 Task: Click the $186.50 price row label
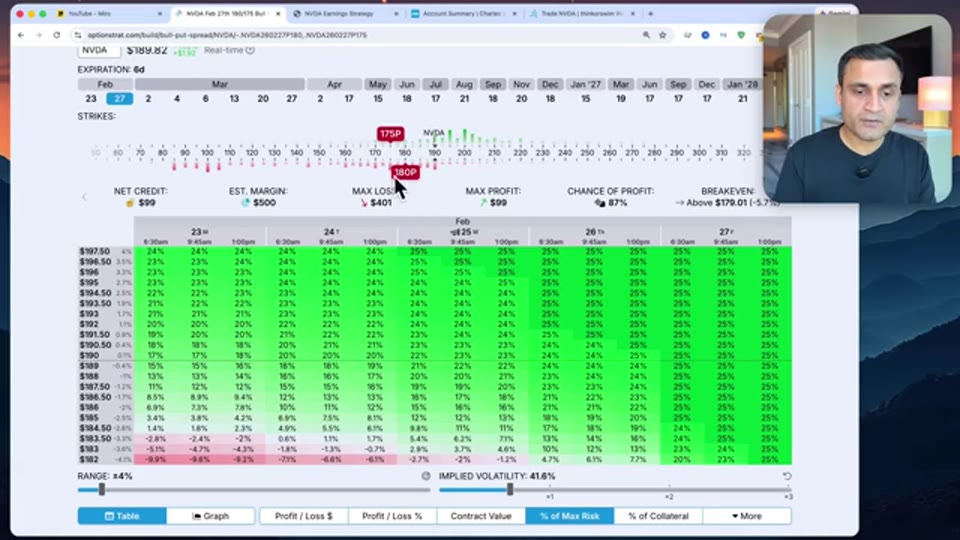click(94, 397)
